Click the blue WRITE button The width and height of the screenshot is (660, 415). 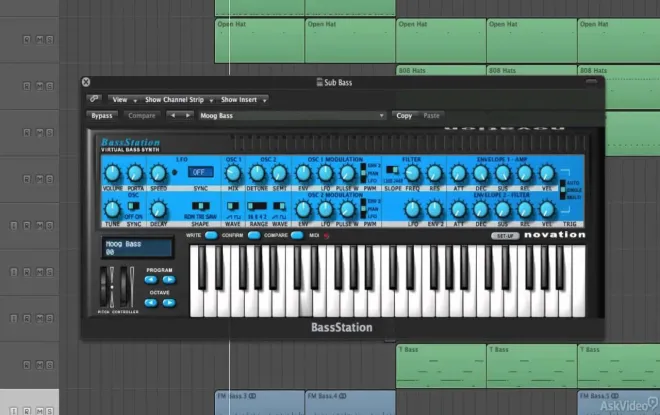tap(211, 235)
